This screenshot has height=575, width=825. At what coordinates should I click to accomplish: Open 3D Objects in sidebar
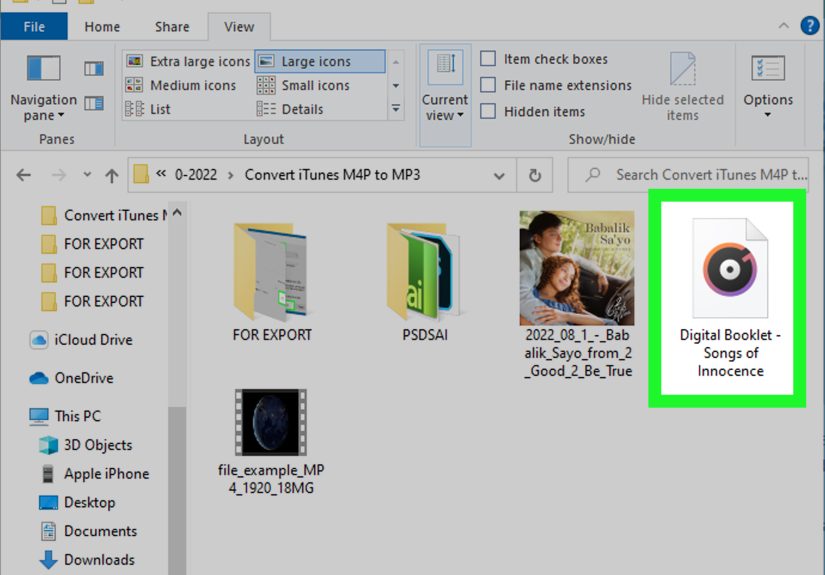point(86,445)
